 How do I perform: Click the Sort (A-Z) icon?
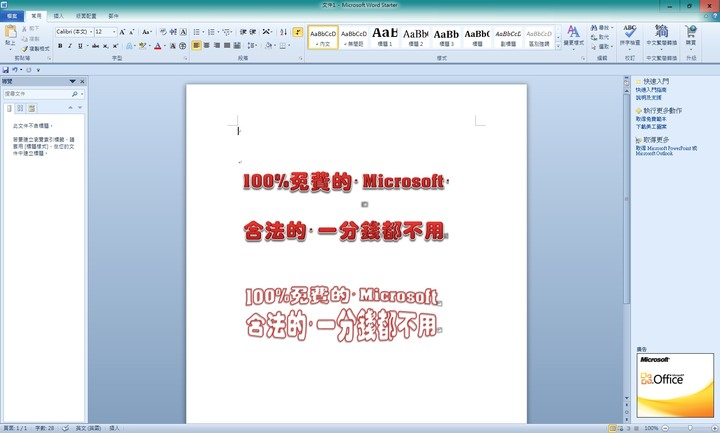(283, 32)
